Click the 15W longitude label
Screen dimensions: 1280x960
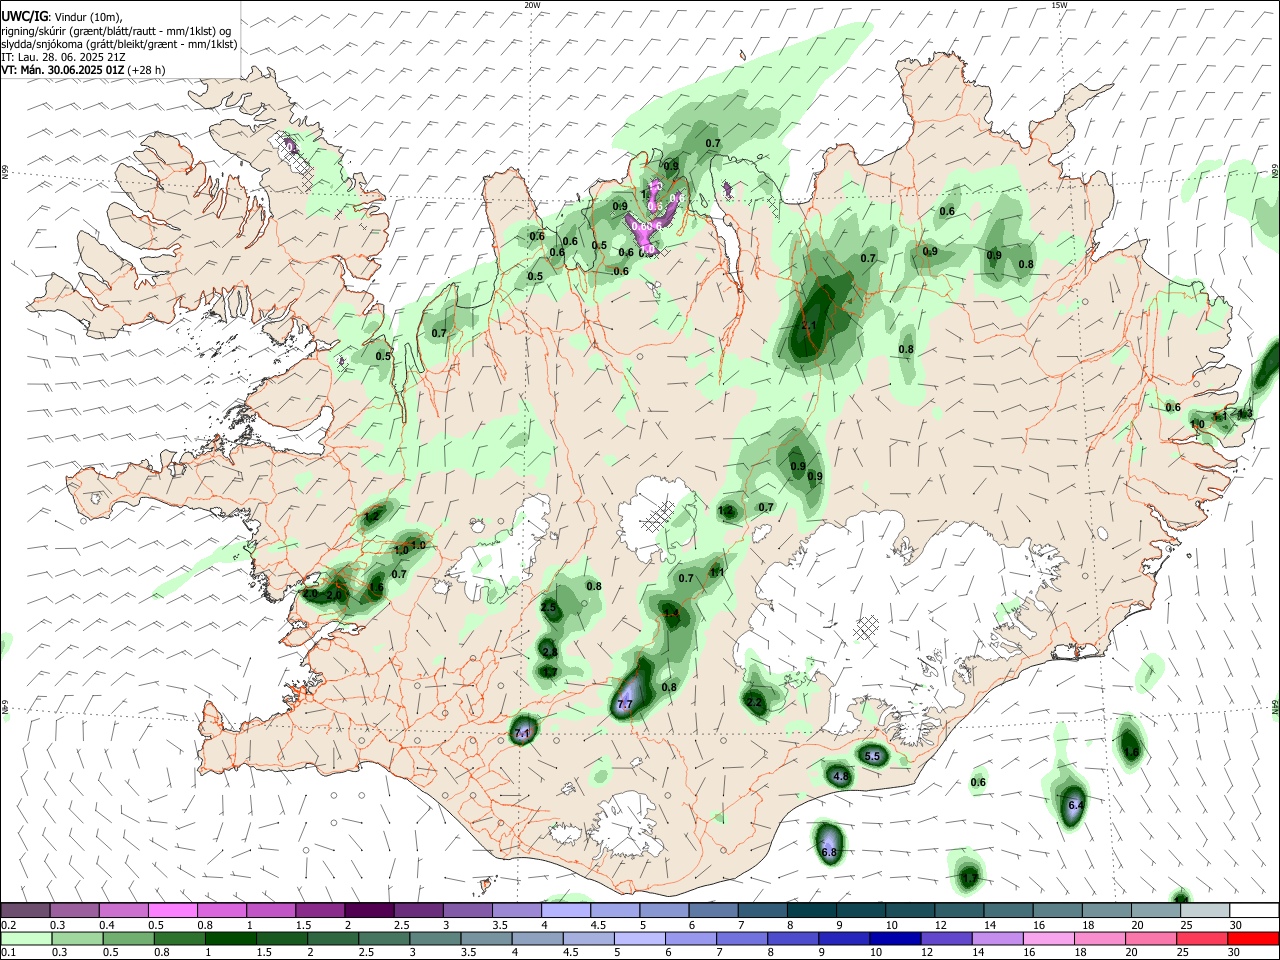click(1059, 5)
